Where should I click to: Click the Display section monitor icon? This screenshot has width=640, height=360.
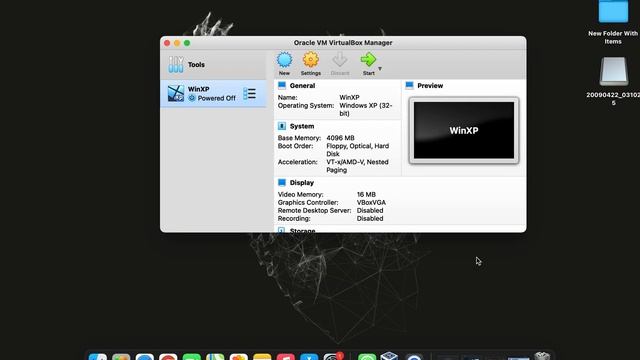pos(282,182)
